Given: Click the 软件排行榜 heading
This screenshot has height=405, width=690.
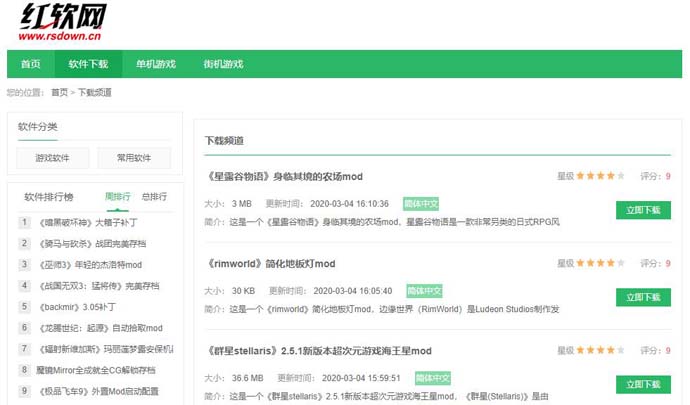Looking at the screenshot, I should (49, 197).
